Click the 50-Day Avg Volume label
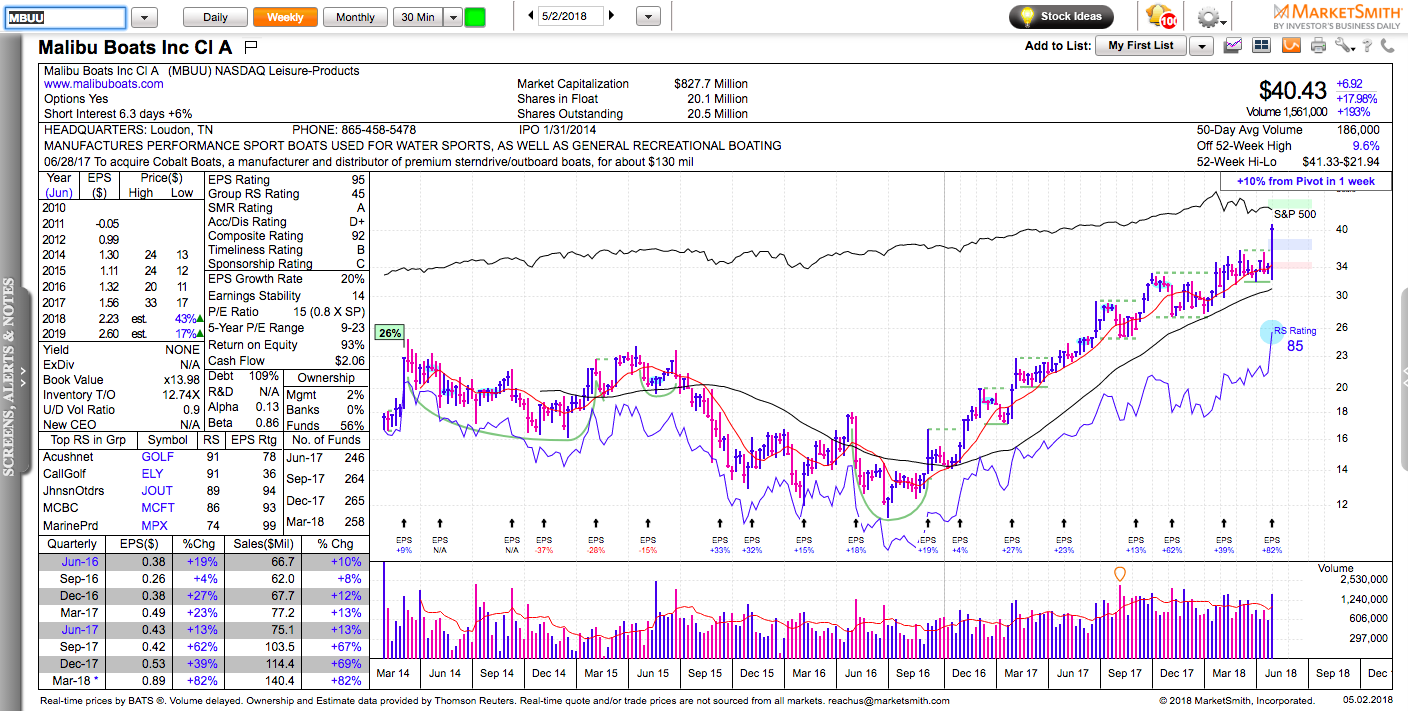This screenshot has width=1408, height=711. click(x=1250, y=130)
